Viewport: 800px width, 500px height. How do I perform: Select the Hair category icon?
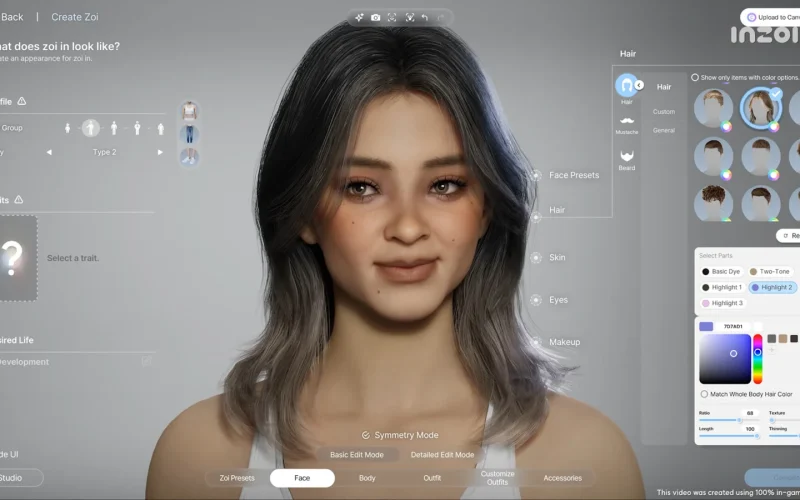point(626,85)
